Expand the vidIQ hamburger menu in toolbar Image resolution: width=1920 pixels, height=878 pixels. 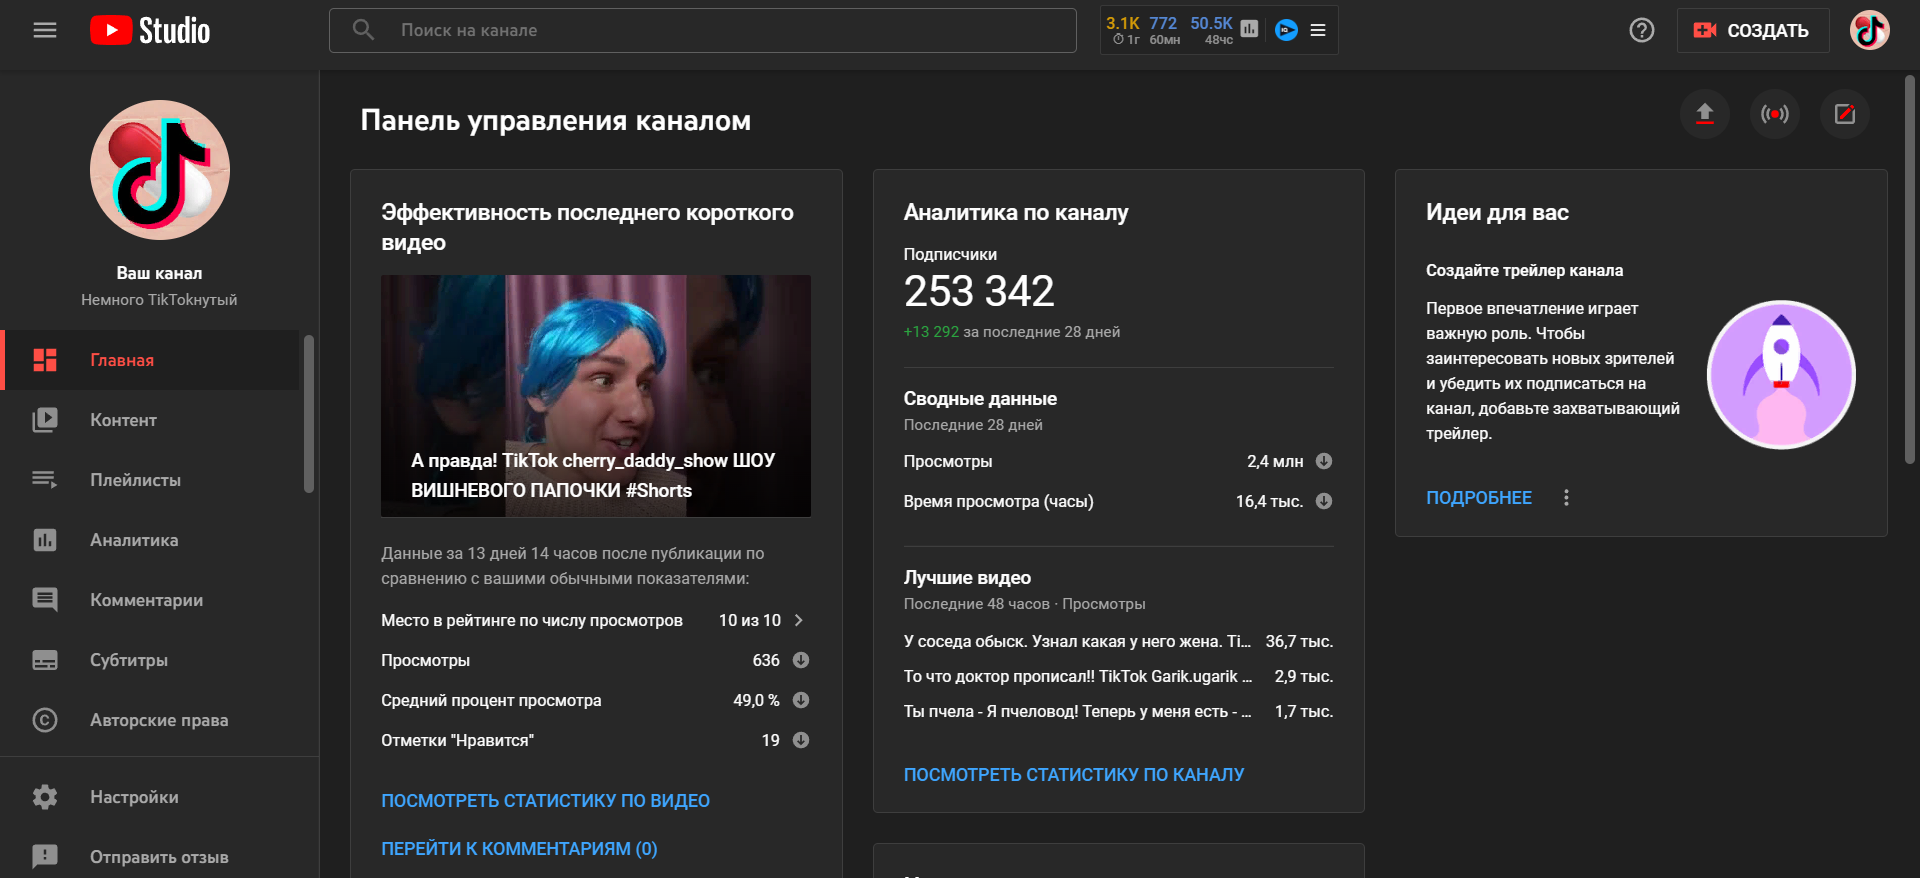click(1318, 30)
